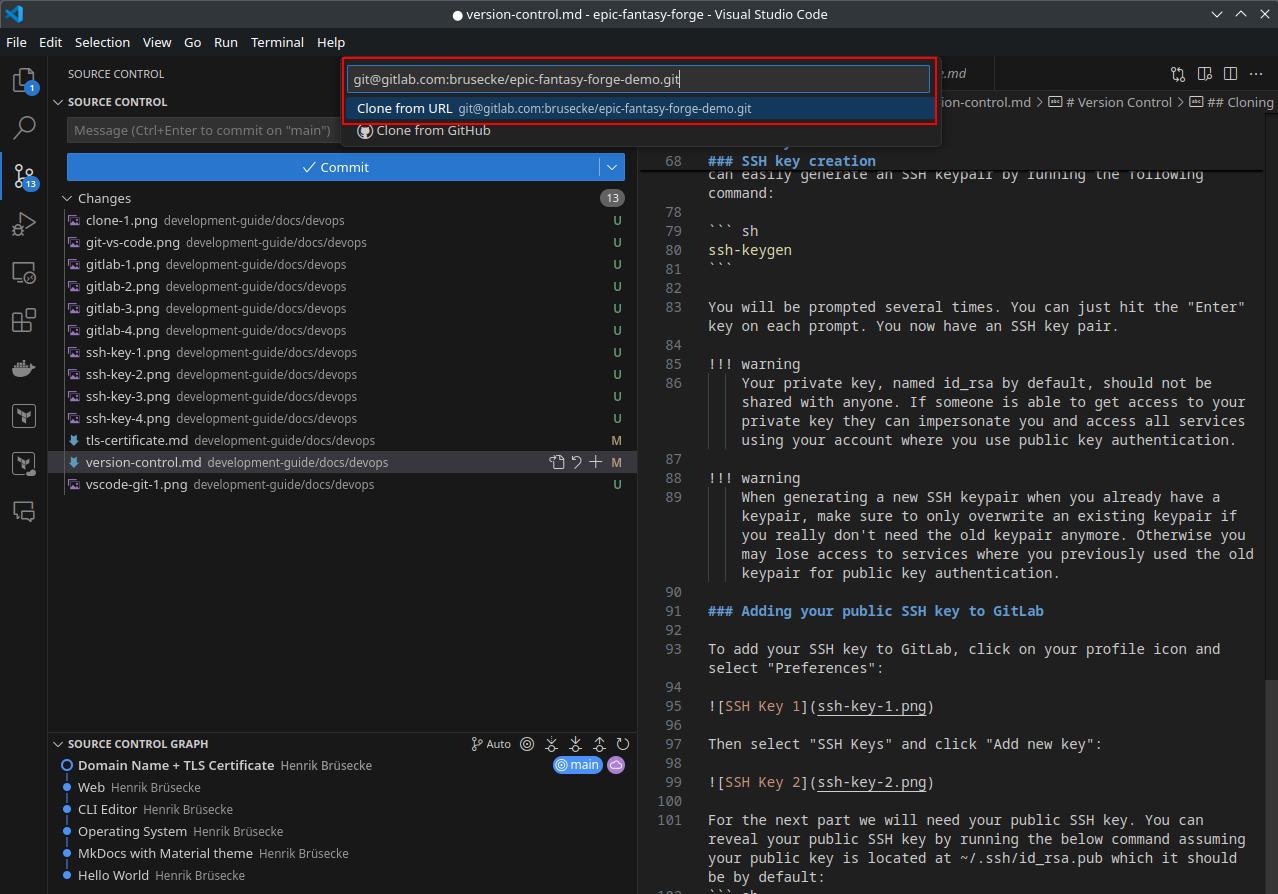
Task: Open the Go menu
Action: [x=193, y=42]
